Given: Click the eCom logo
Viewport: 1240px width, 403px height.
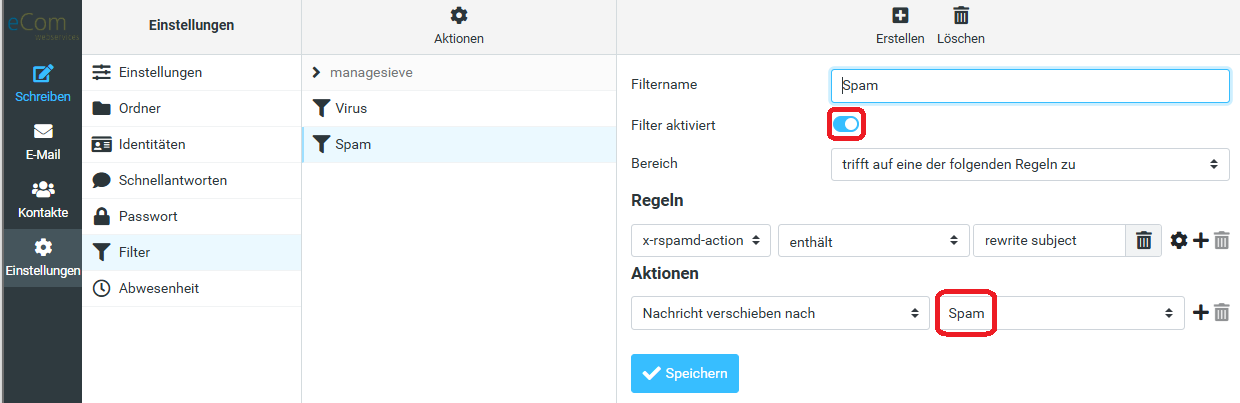Looking at the screenshot, I should [41, 25].
